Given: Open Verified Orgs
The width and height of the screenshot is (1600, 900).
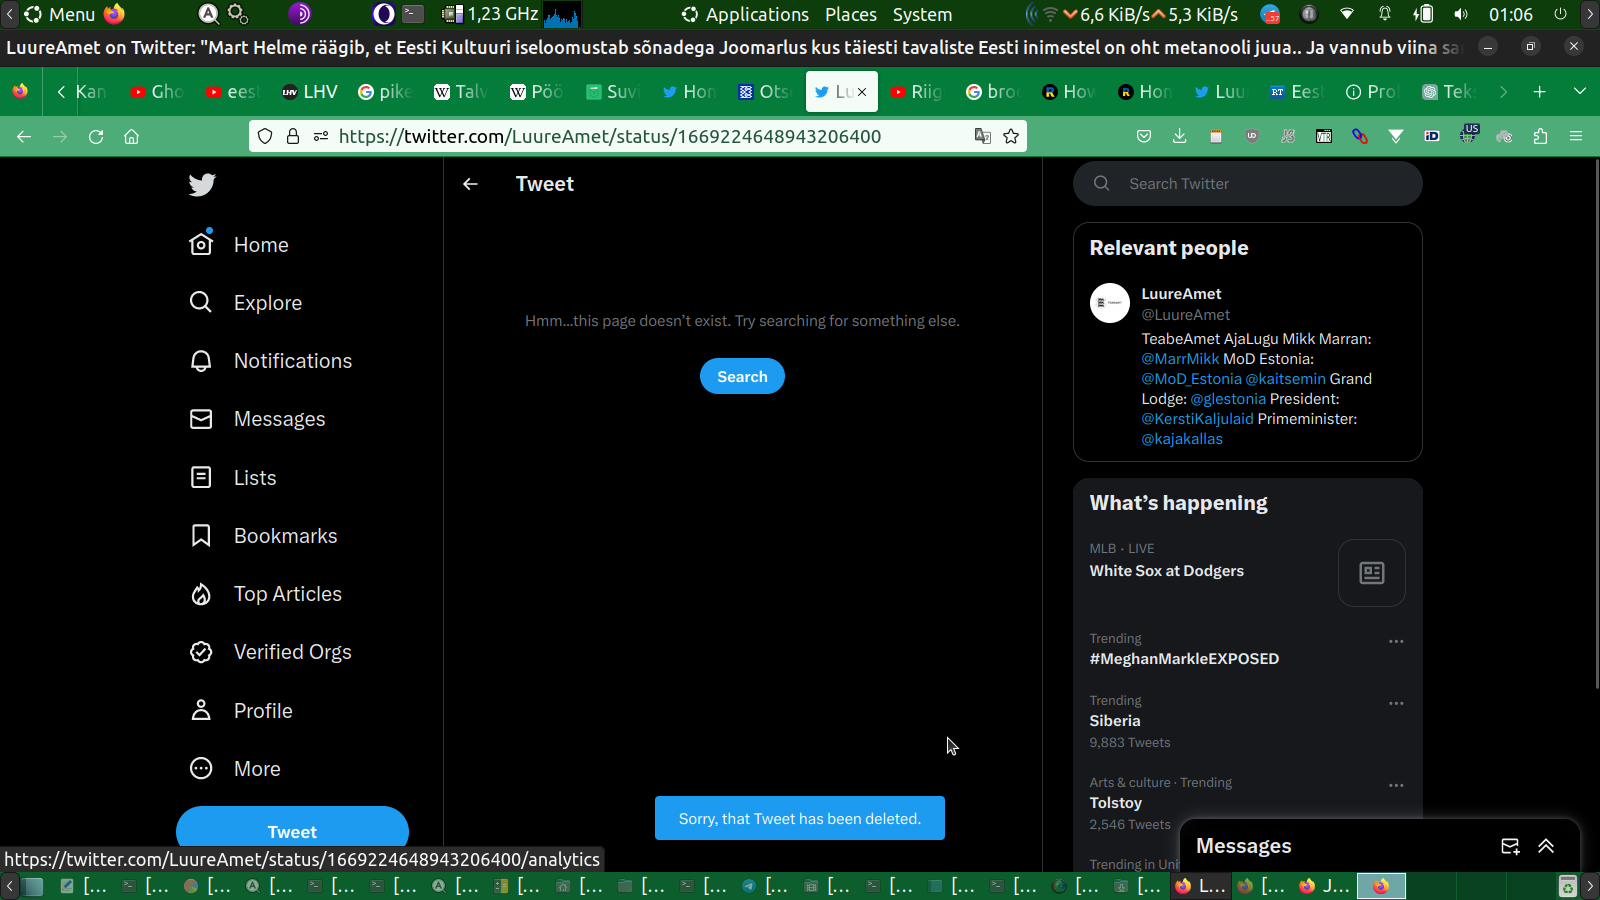Looking at the screenshot, I should click(x=271, y=652).
